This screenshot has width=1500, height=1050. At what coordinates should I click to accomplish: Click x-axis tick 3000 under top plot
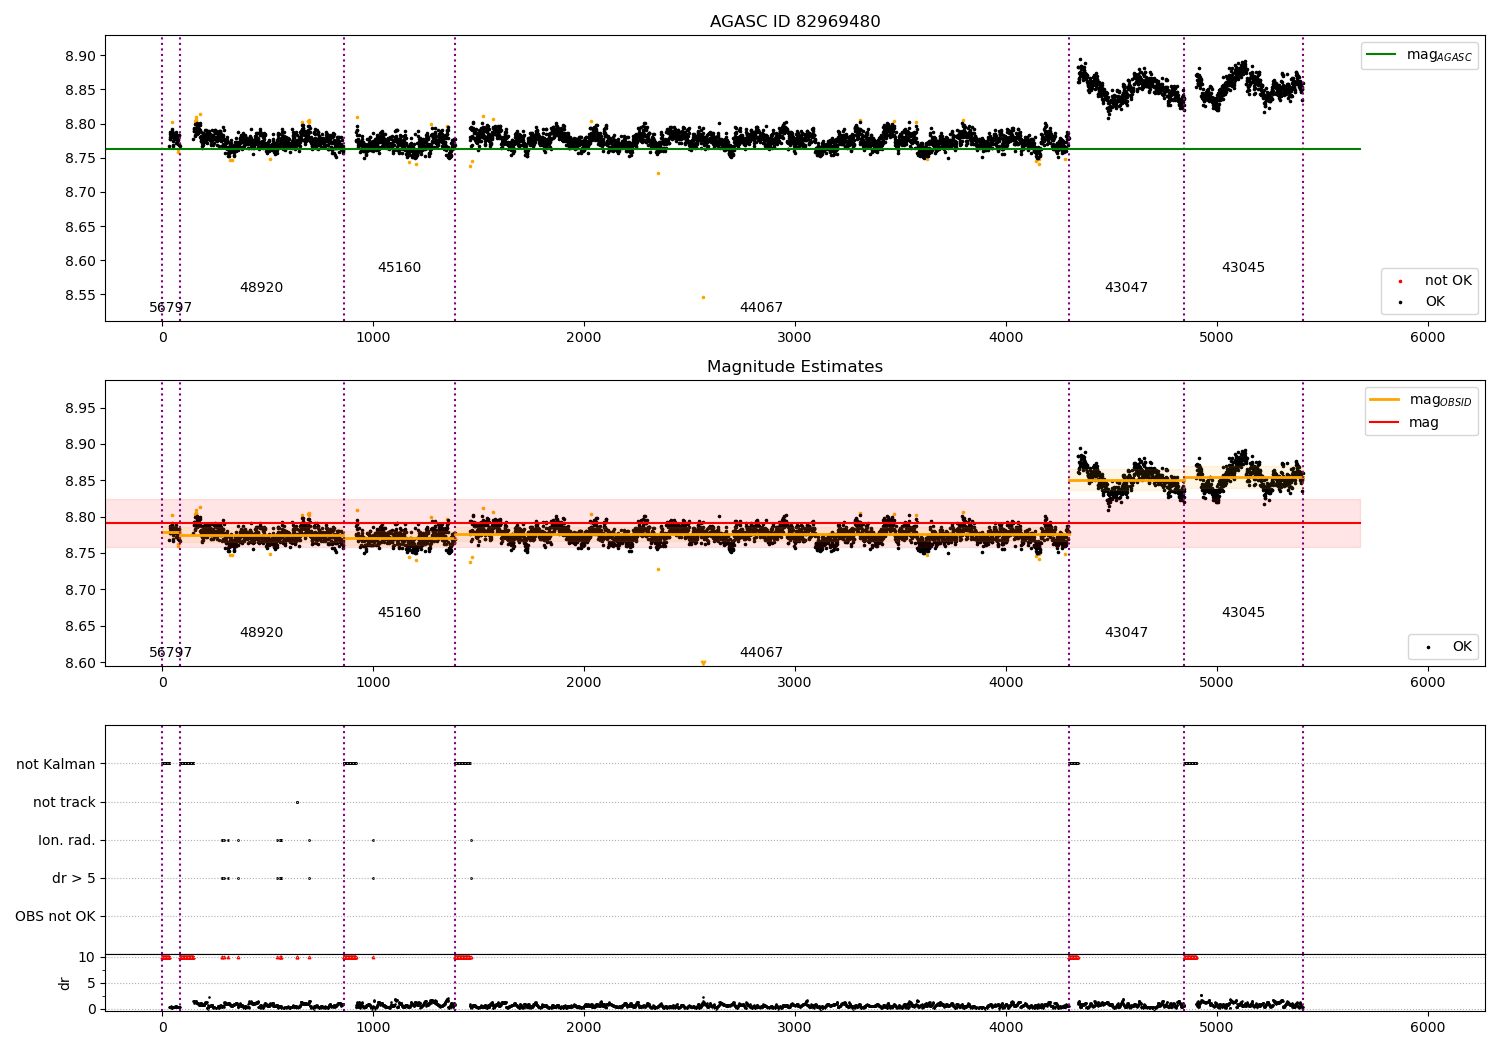(795, 337)
